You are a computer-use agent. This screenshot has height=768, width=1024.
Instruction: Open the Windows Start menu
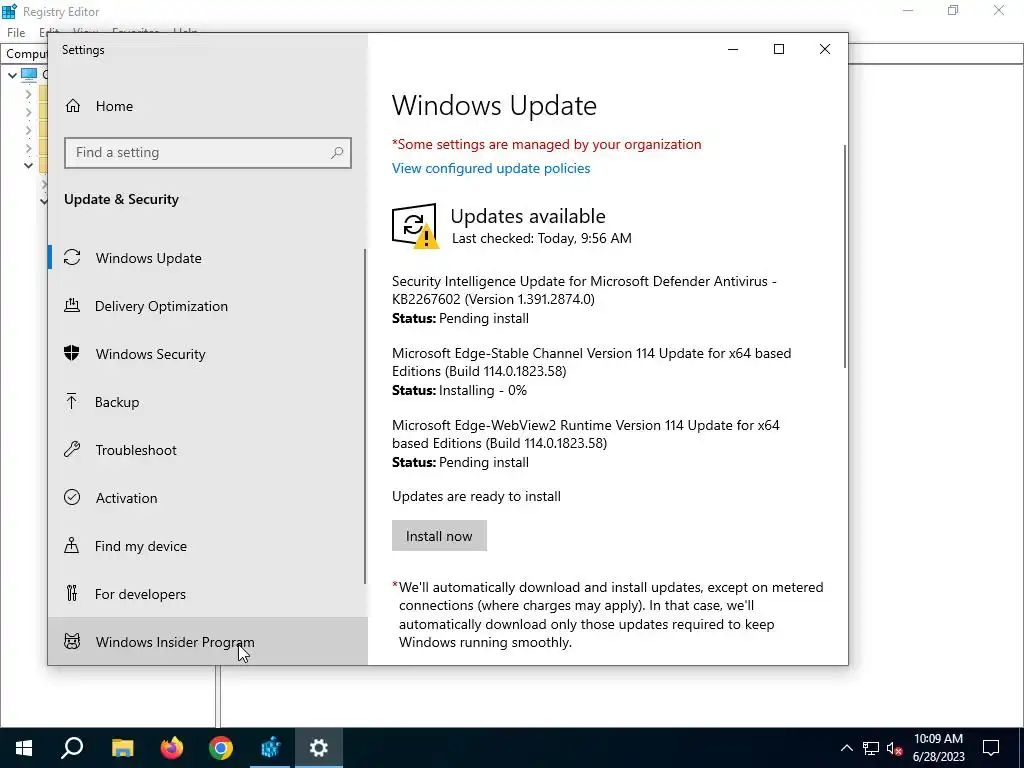coord(24,748)
